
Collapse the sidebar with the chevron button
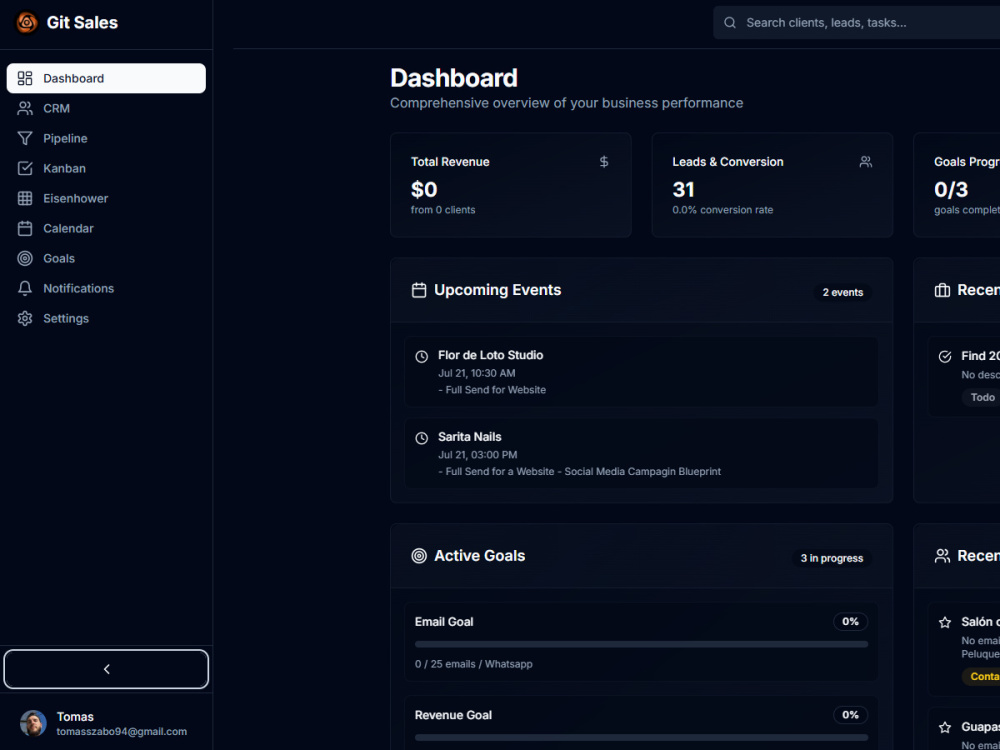(106, 669)
